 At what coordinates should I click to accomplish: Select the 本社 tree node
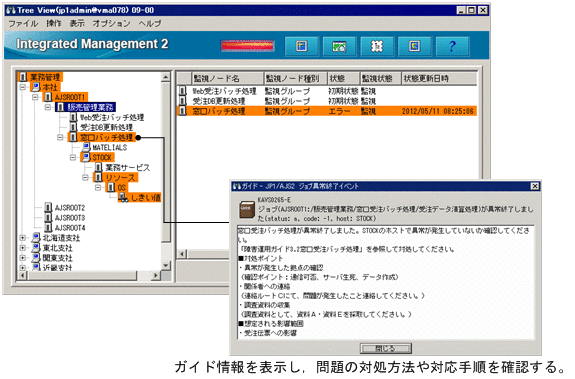[x=50, y=87]
